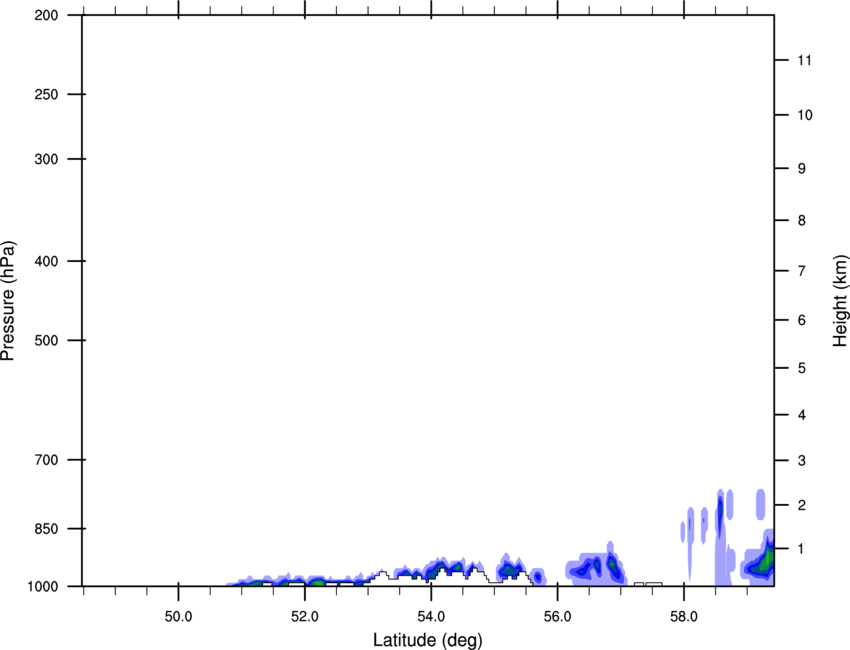
Task: Select the 250 pressure tick label
Action: (x=46, y=94)
